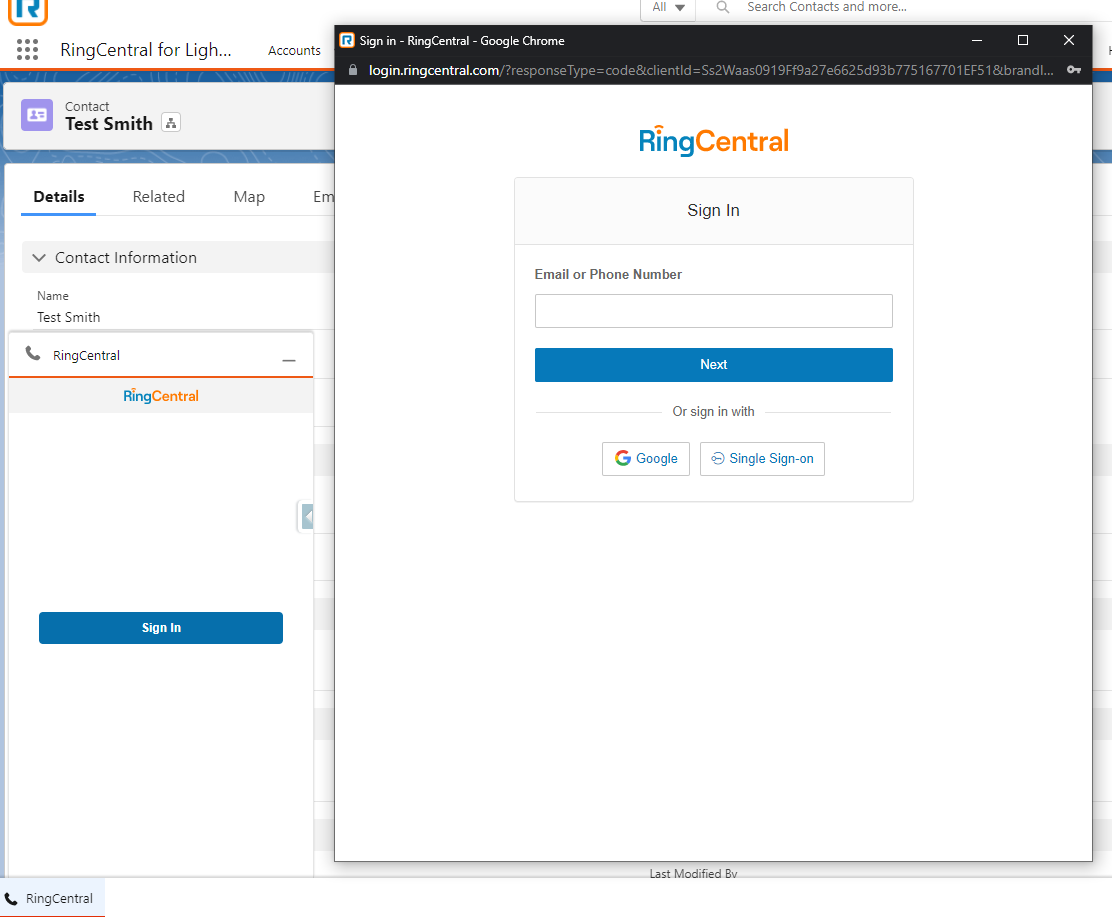Viewport: 1112px width, 917px height.
Task: Click the RingCentral favicon in popup title bar
Action: (x=347, y=40)
